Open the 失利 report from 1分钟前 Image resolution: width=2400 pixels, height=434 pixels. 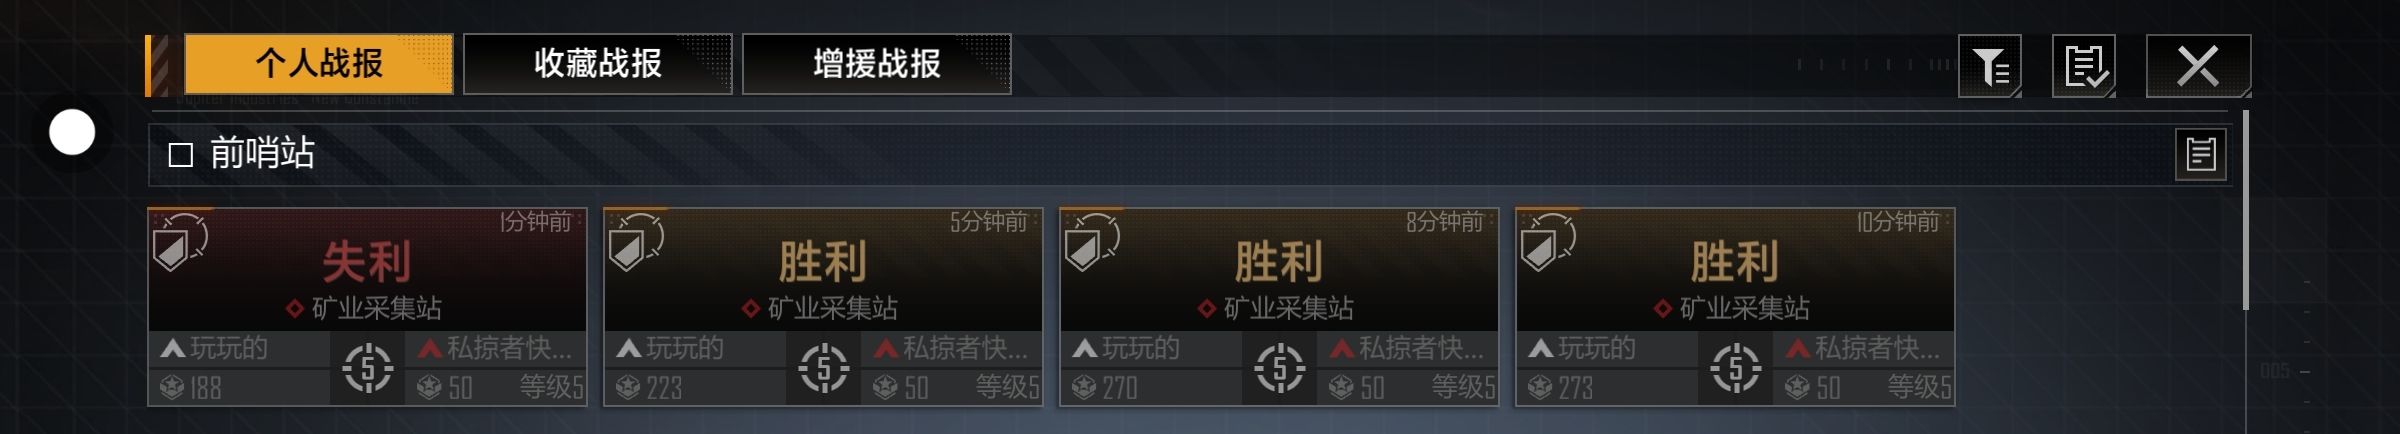click(x=367, y=307)
